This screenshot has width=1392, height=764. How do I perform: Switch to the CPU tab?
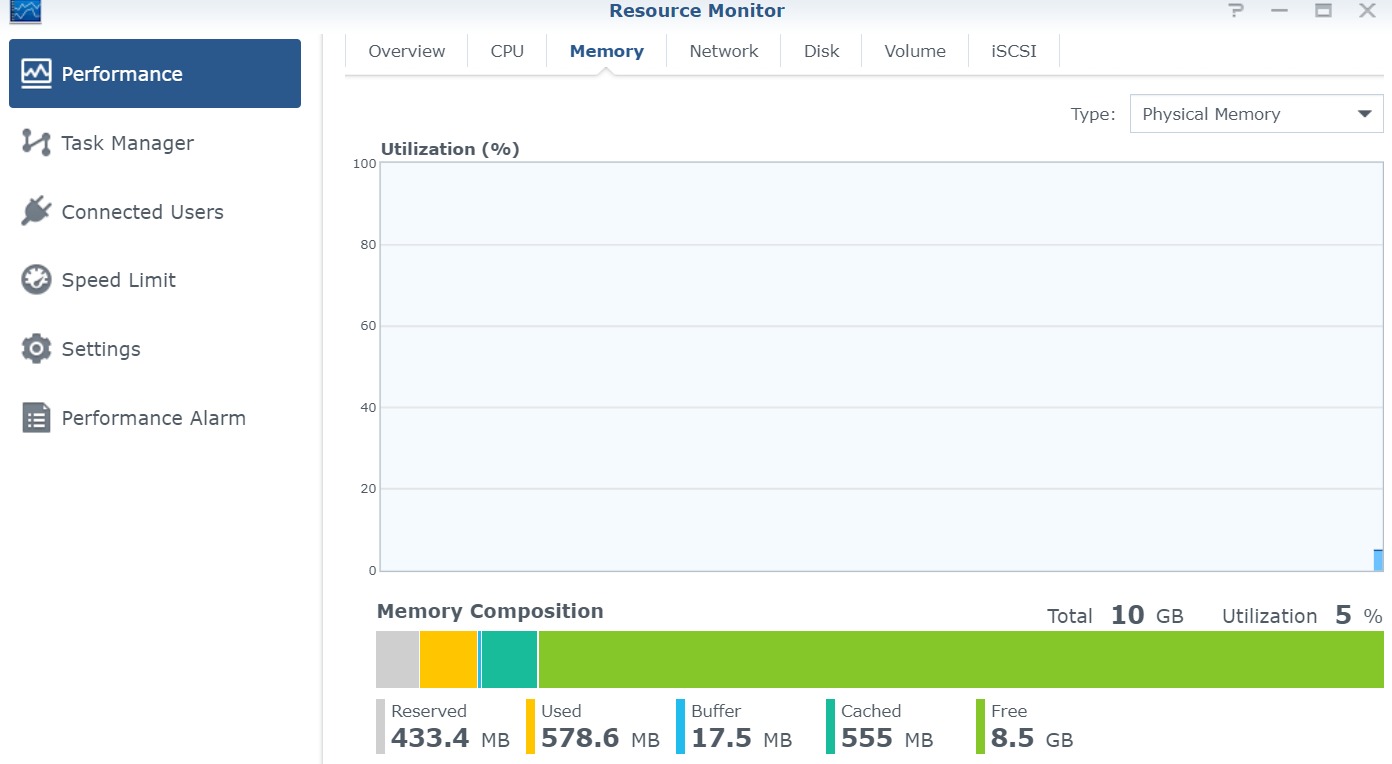[507, 51]
